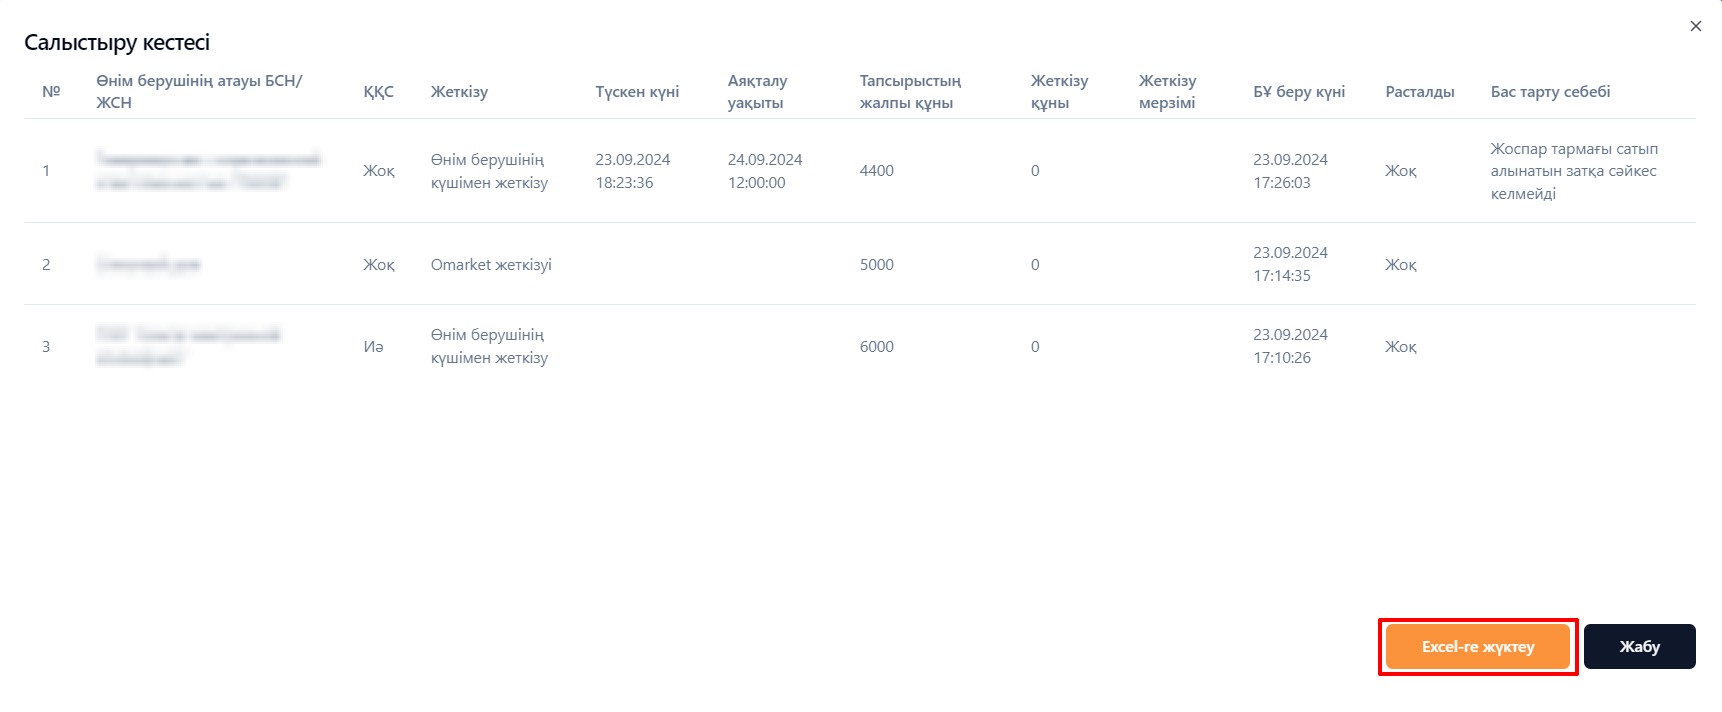The width and height of the screenshot is (1722, 712).
Task: Click the Жеткізу құны column header
Action: (x=1059, y=91)
